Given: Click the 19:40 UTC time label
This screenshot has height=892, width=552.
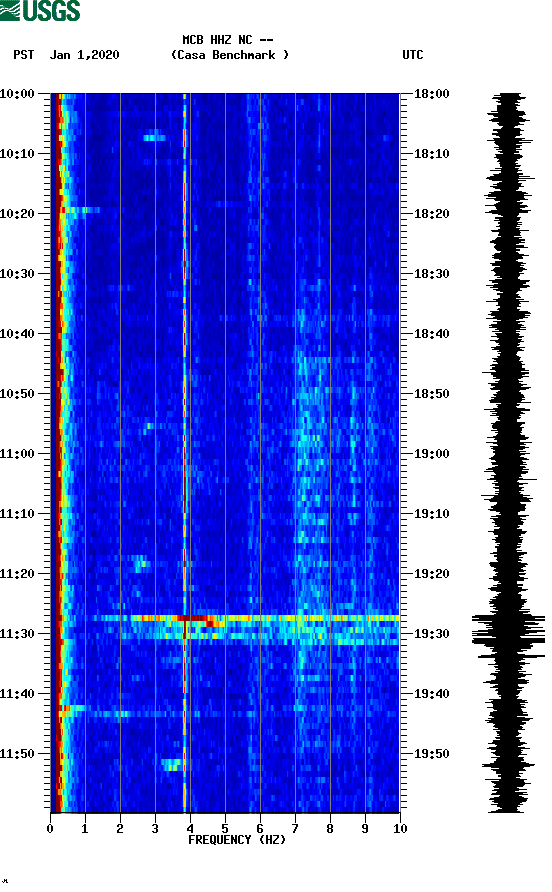Looking at the screenshot, I should coord(432,693).
